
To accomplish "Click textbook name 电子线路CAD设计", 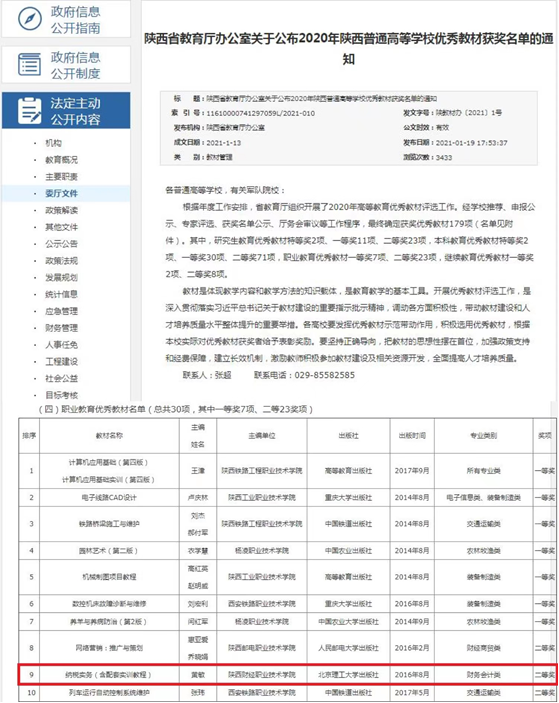I will [x=109, y=497].
